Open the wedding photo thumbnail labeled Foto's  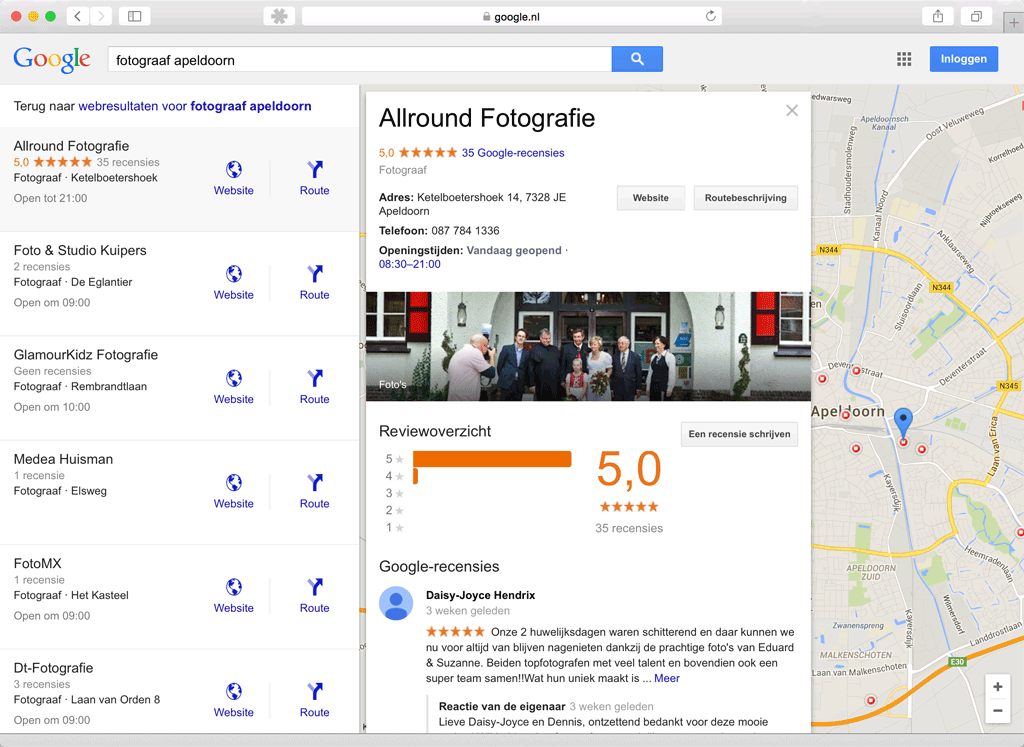tap(588, 346)
